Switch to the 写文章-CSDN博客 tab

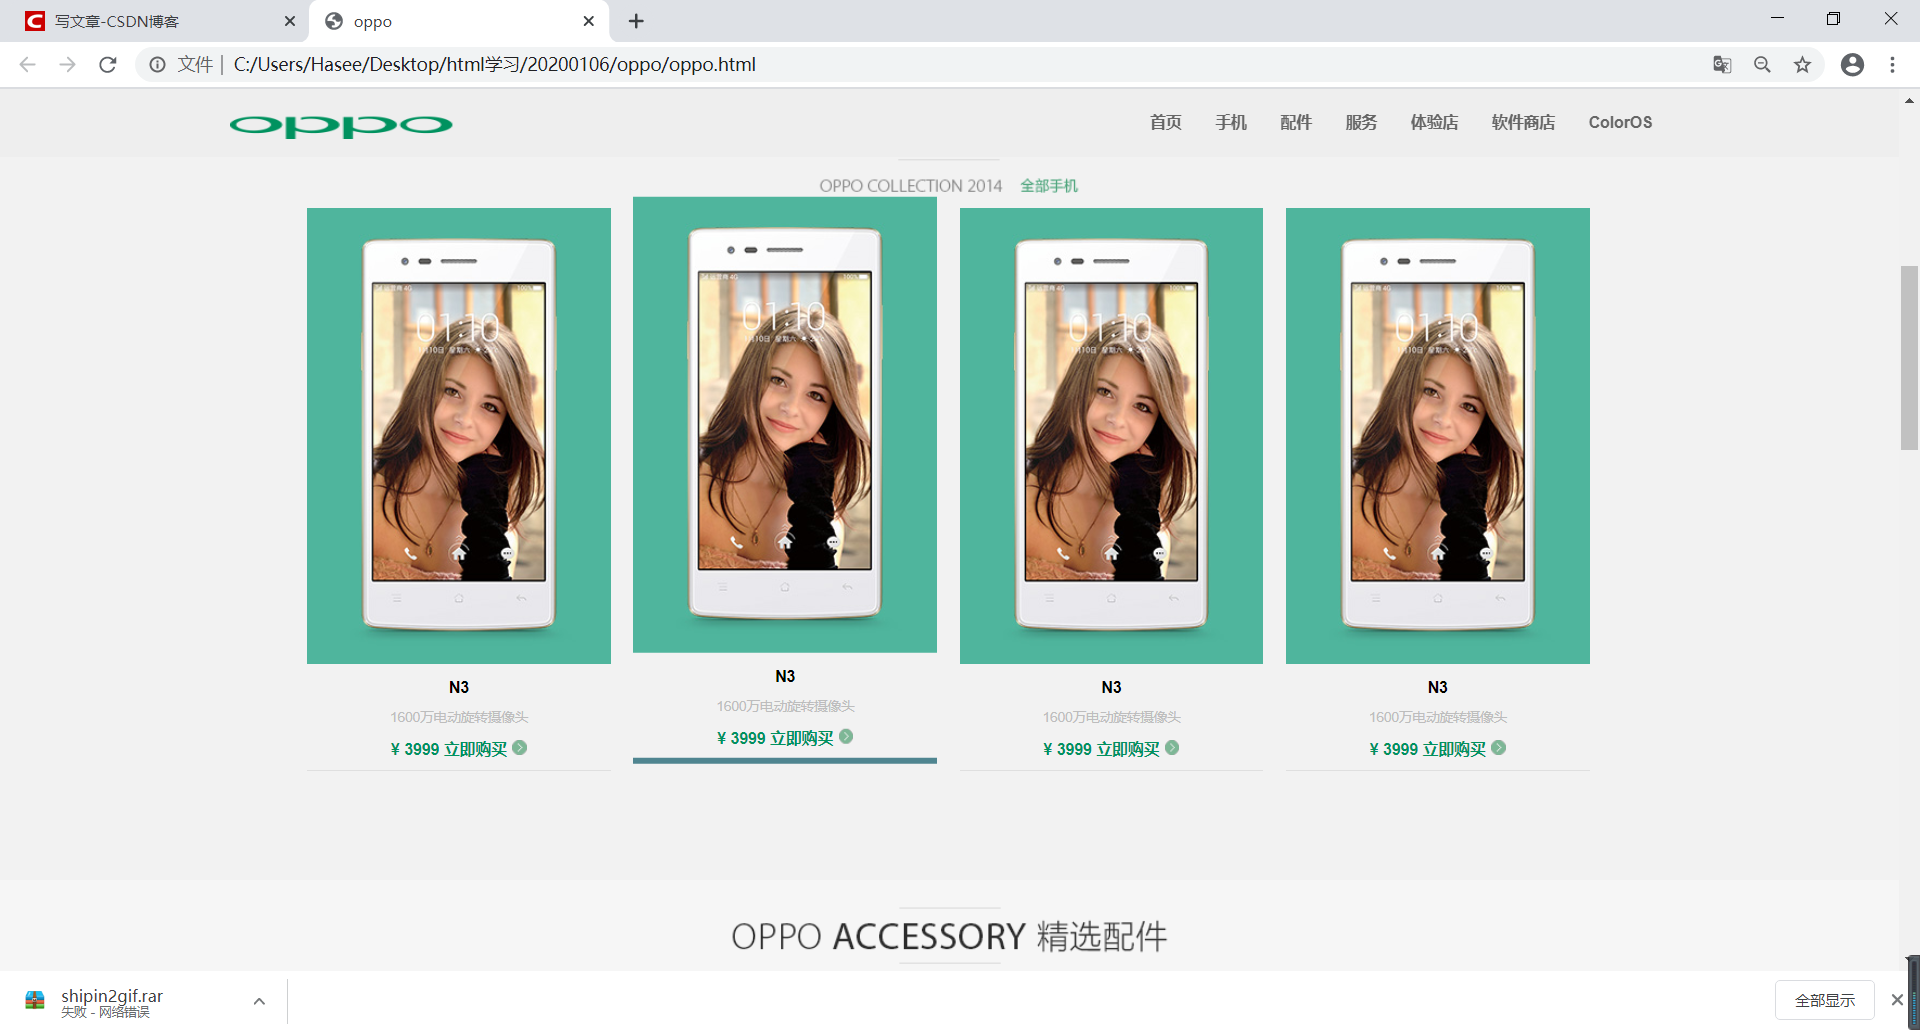(x=155, y=21)
